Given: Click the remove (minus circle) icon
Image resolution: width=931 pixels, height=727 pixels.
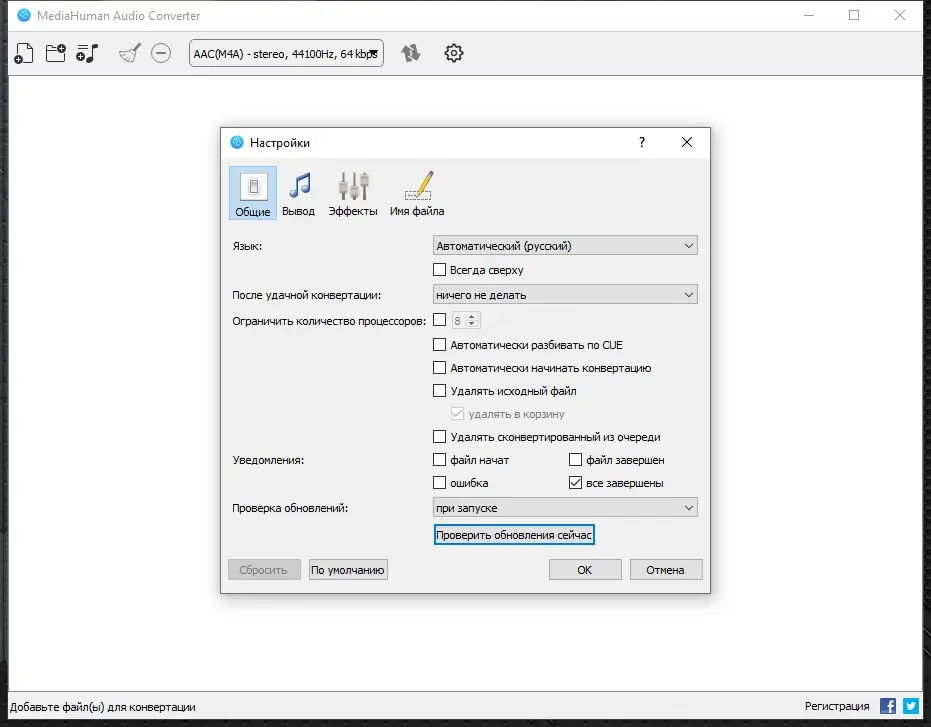Looking at the screenshot, I should (161, 53).
